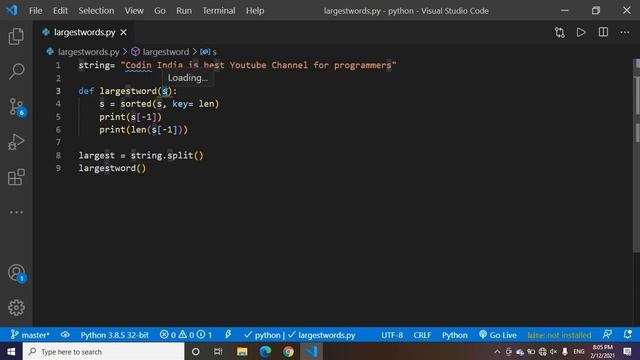
Task: Click the feedback icon in status bar
Action: pos(607,335)
